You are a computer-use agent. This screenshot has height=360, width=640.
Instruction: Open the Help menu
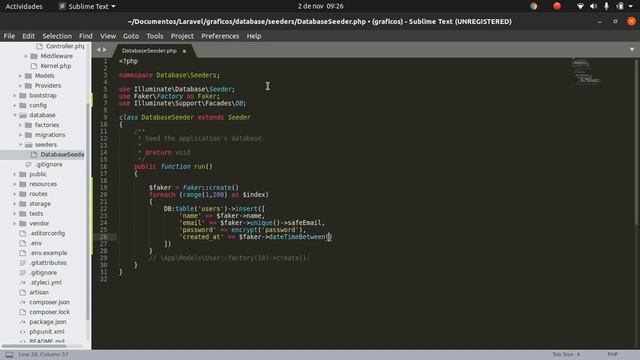[x=253, y=36]
